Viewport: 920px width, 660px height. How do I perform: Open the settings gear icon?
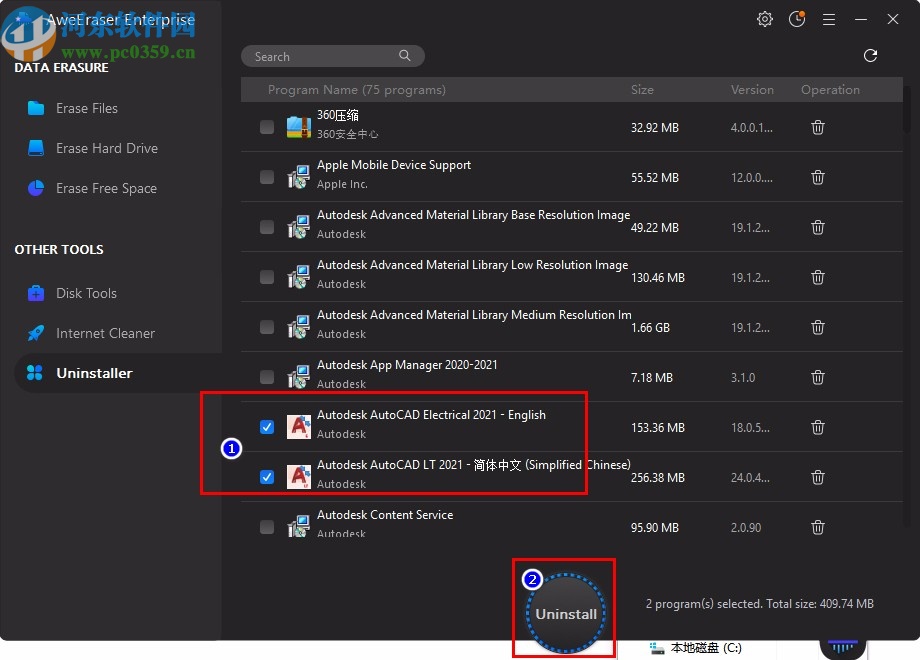[x=764, y=19]
